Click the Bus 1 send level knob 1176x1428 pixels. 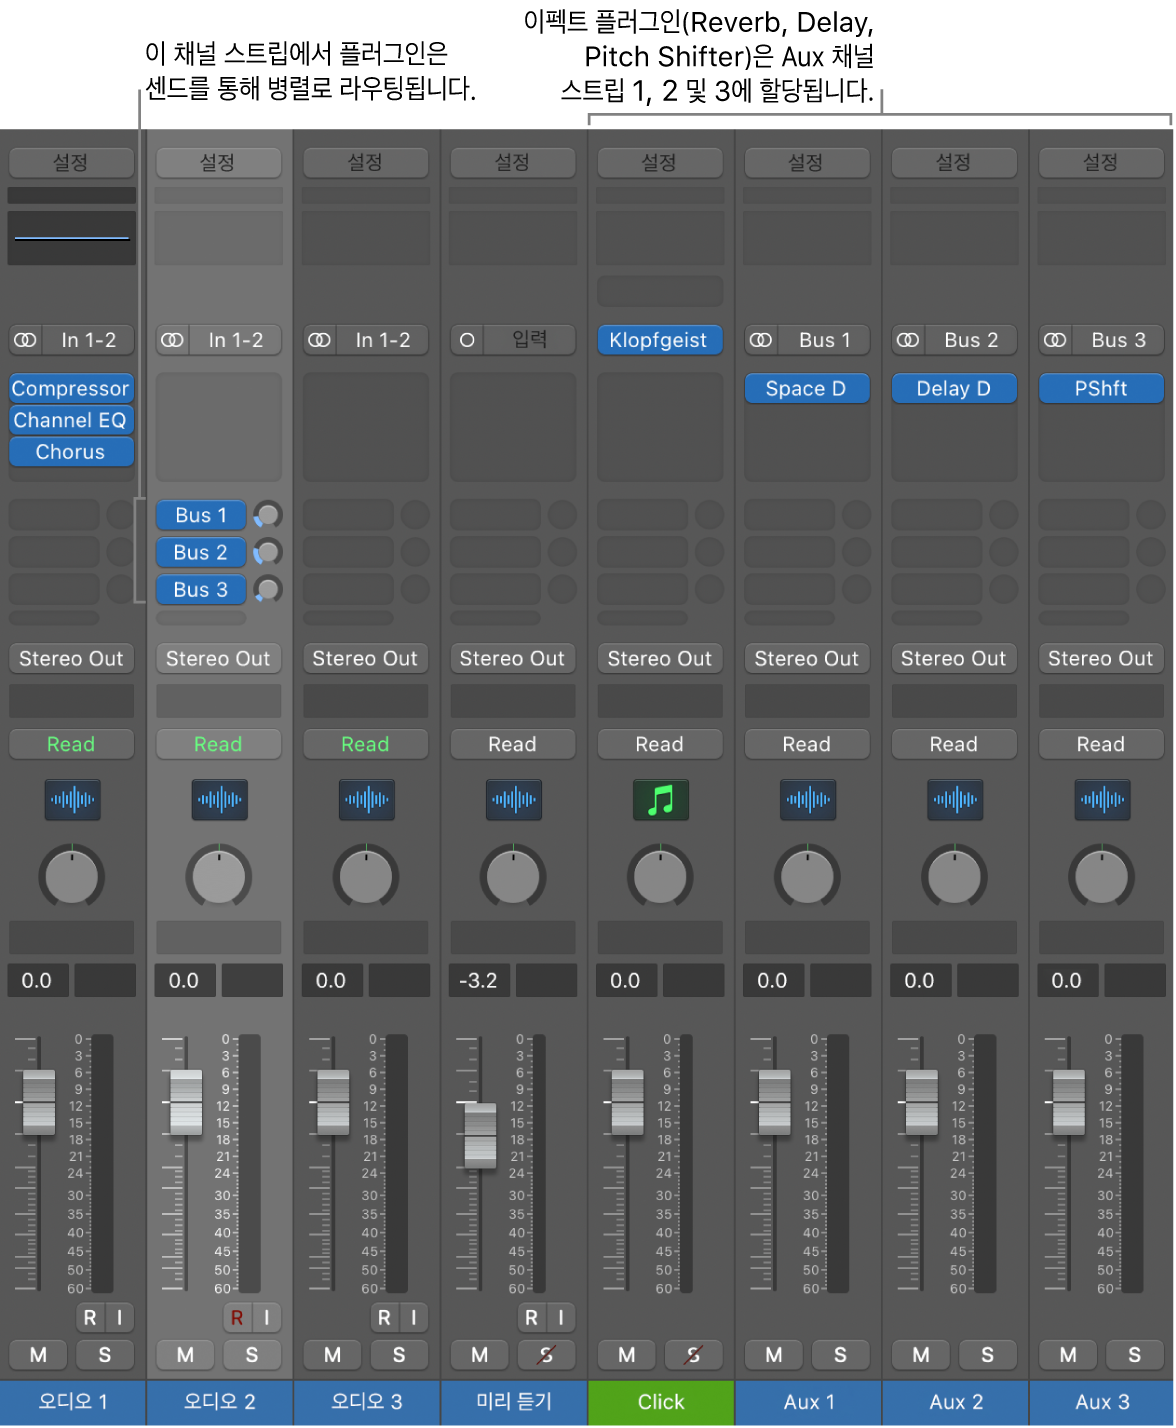[267, 515]
